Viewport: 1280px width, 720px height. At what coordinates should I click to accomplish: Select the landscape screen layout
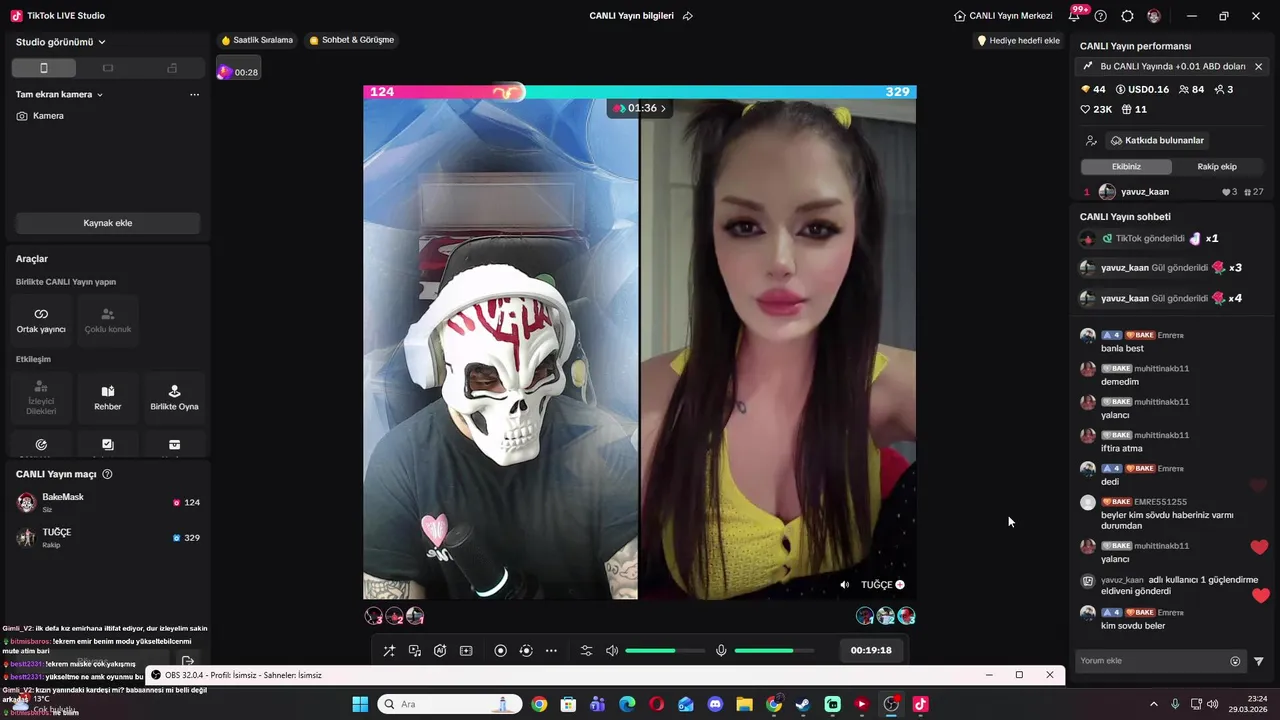click(x=108, y=68)
